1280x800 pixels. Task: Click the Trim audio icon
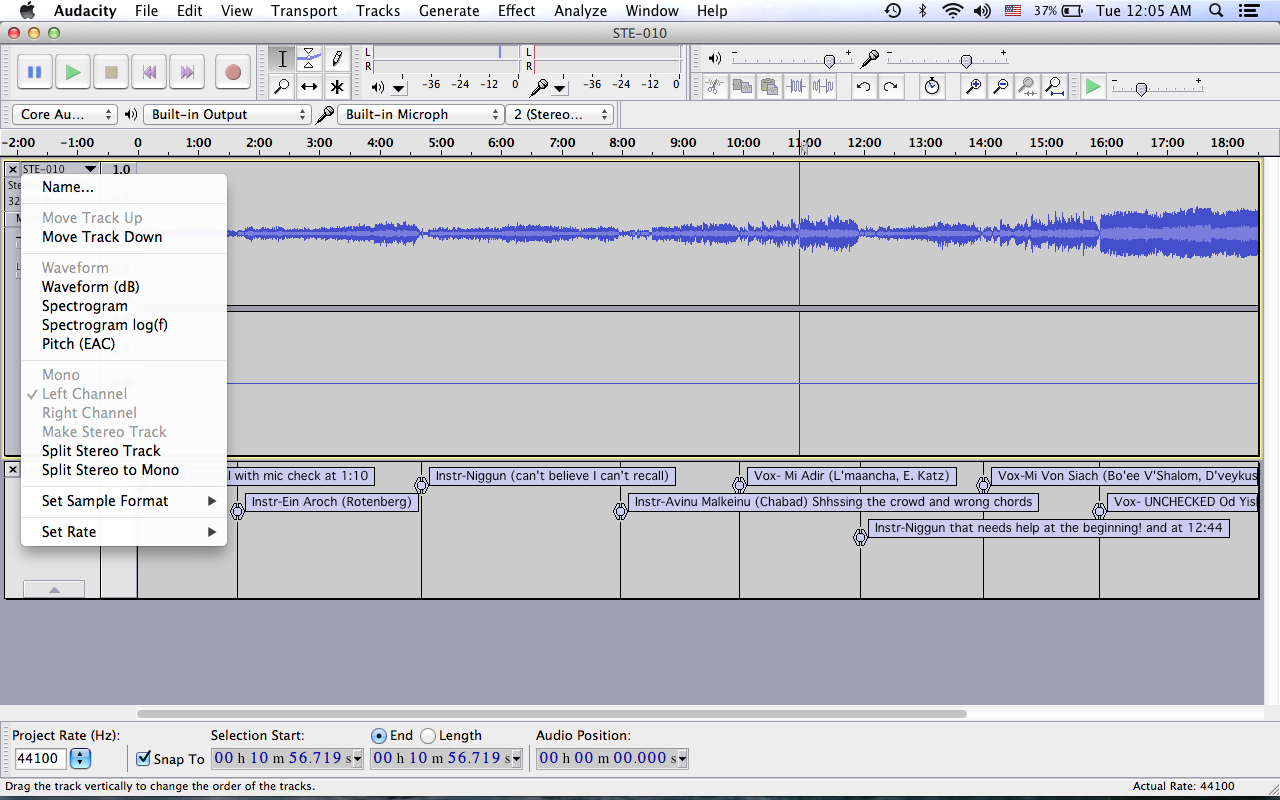pos(796,87)
